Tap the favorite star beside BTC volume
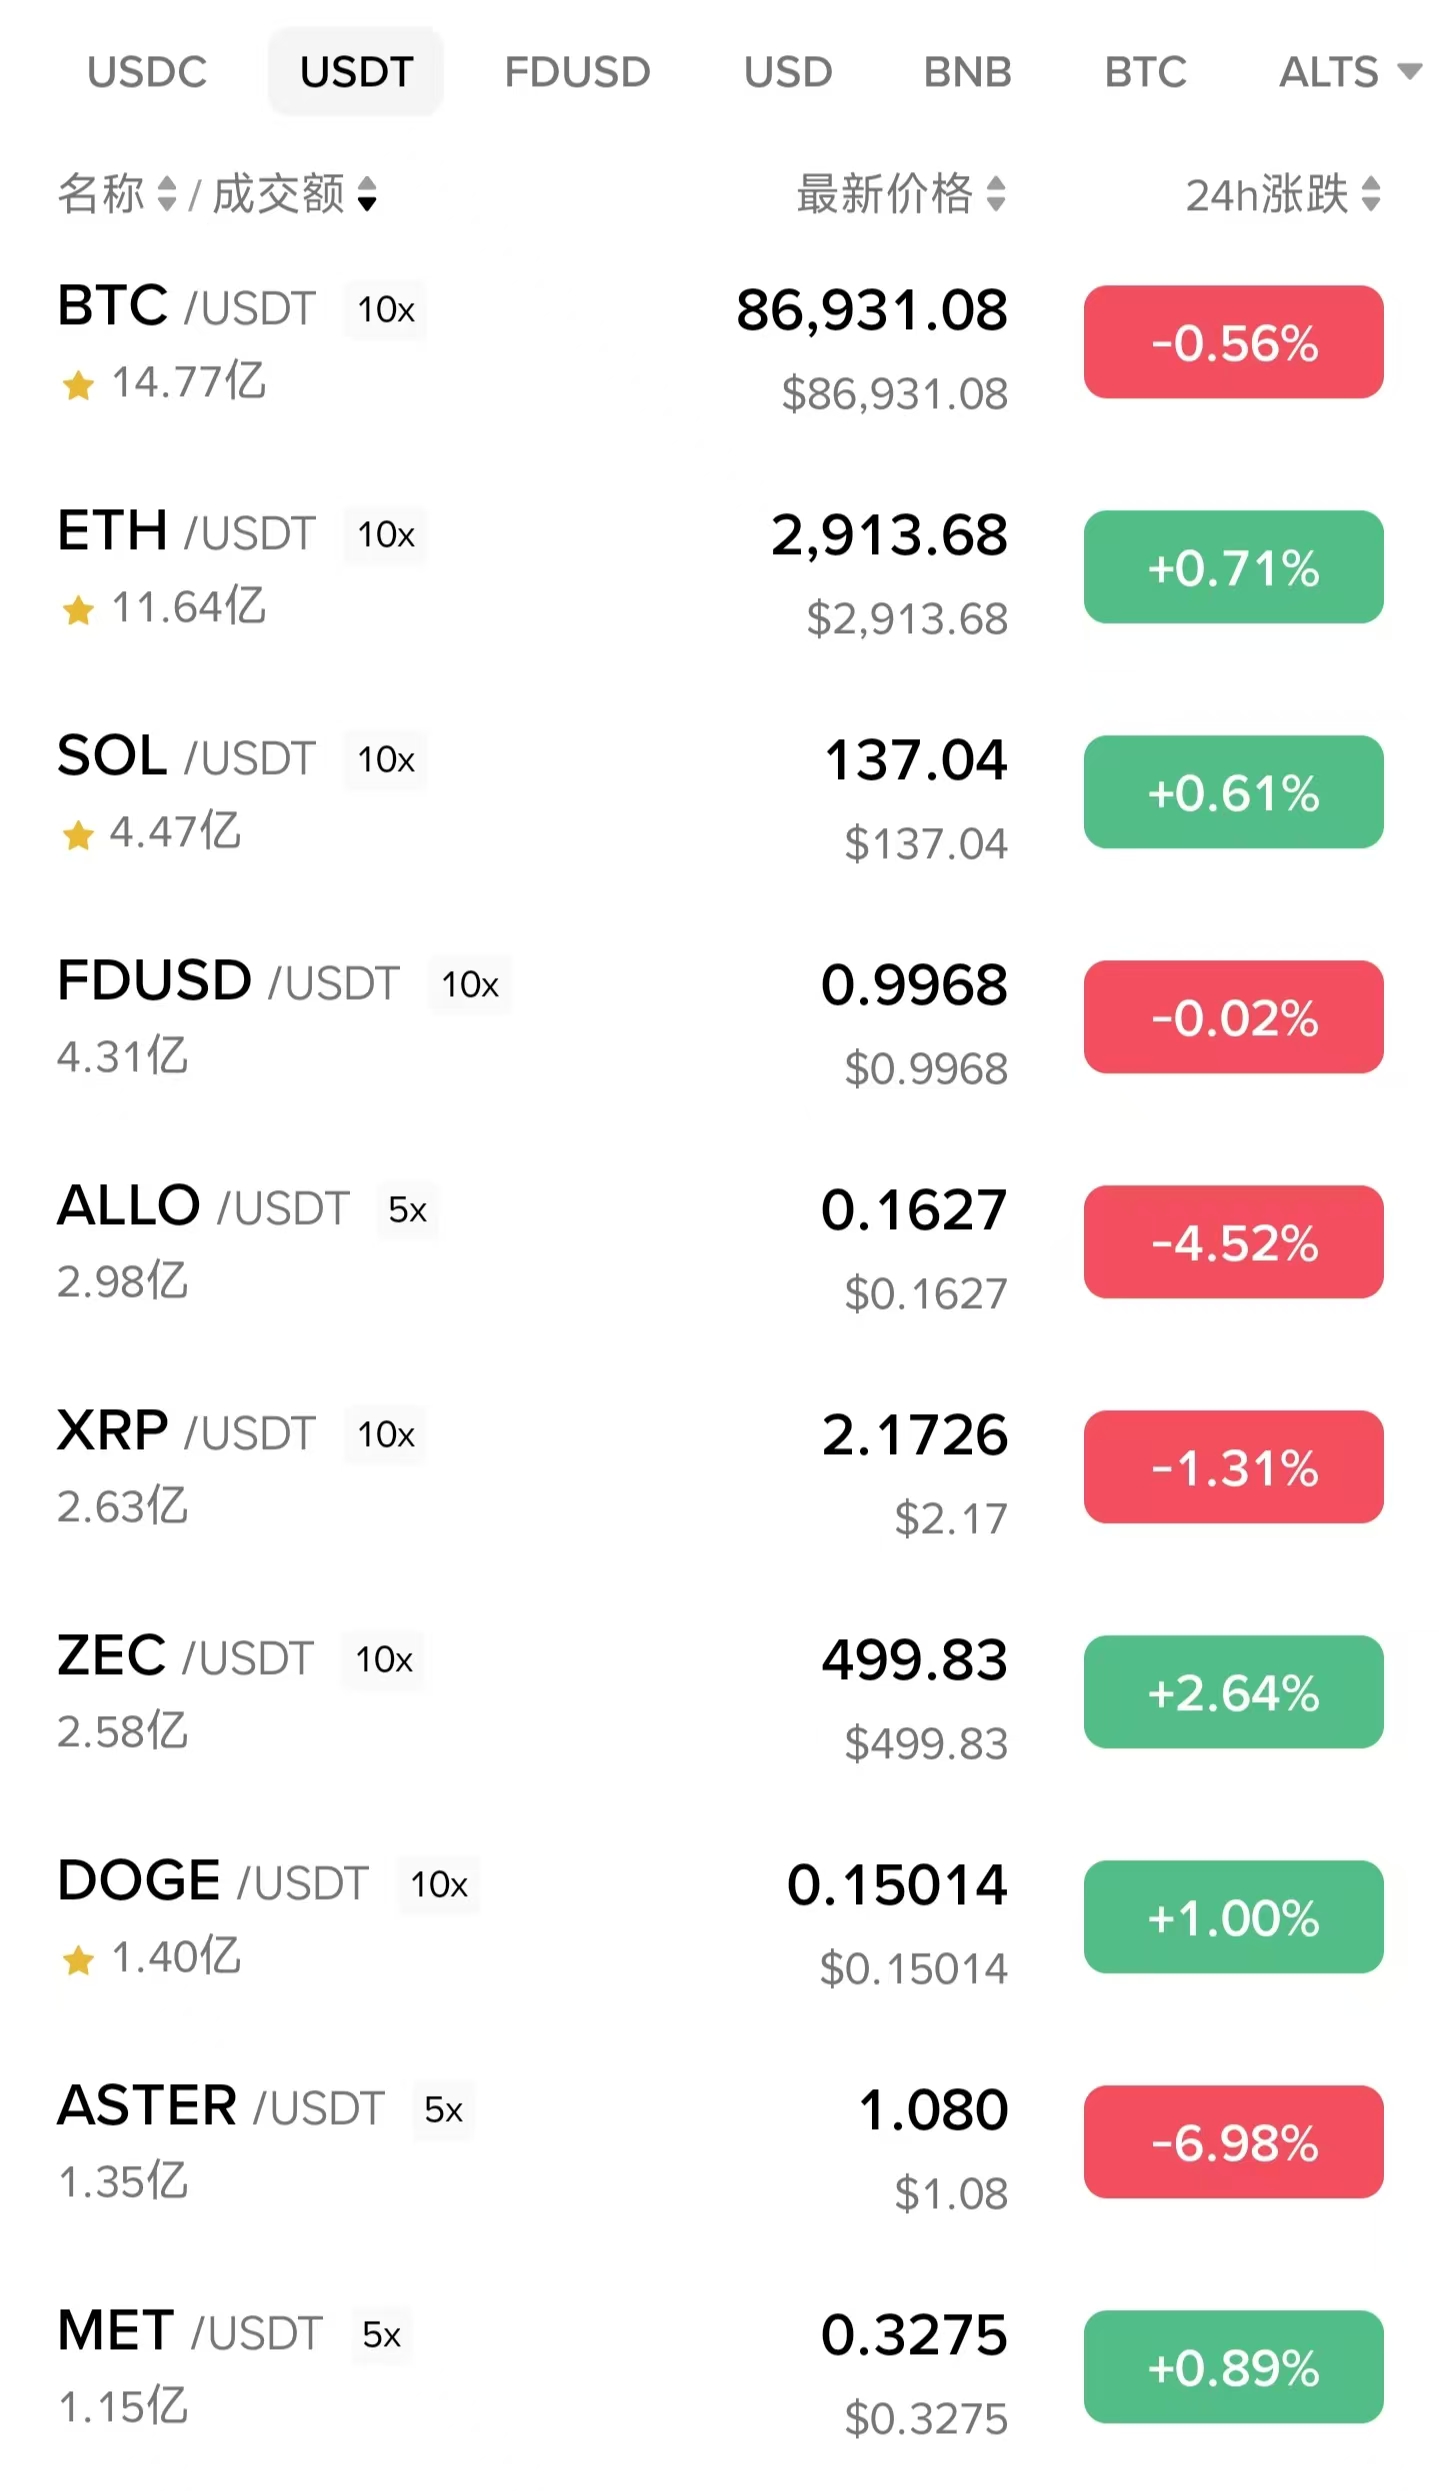Image resolution: width=1439 pixels, height=2491 pixels. (77, 384)
